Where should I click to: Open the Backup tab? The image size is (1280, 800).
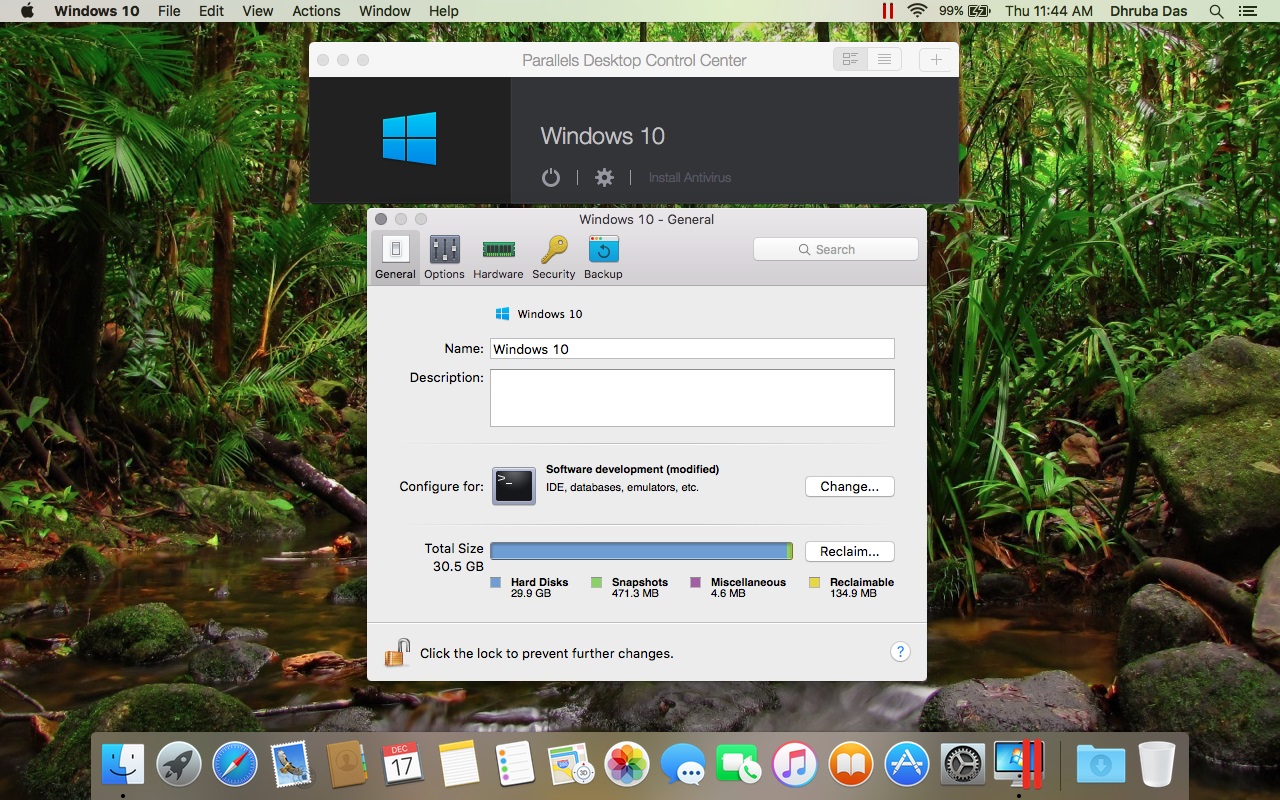[x=603, y=257]
